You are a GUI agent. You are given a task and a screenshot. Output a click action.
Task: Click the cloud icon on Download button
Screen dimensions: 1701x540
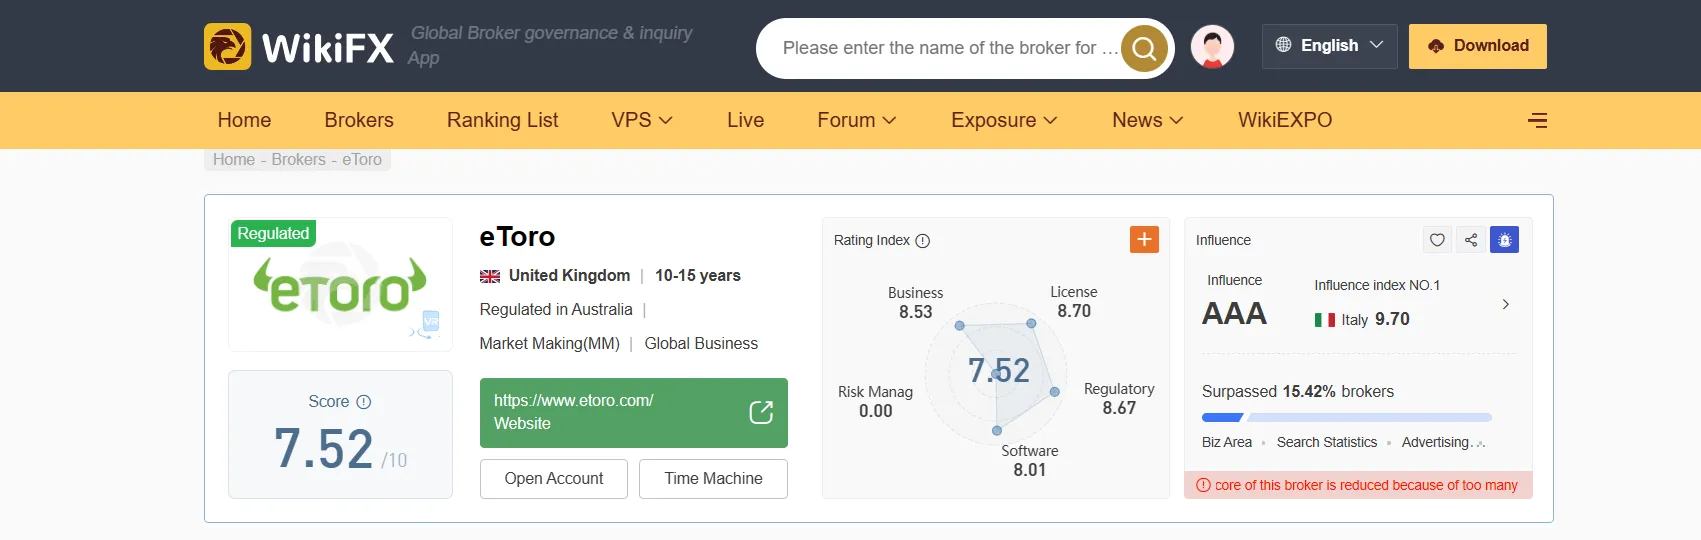[x=1436, y=46]
